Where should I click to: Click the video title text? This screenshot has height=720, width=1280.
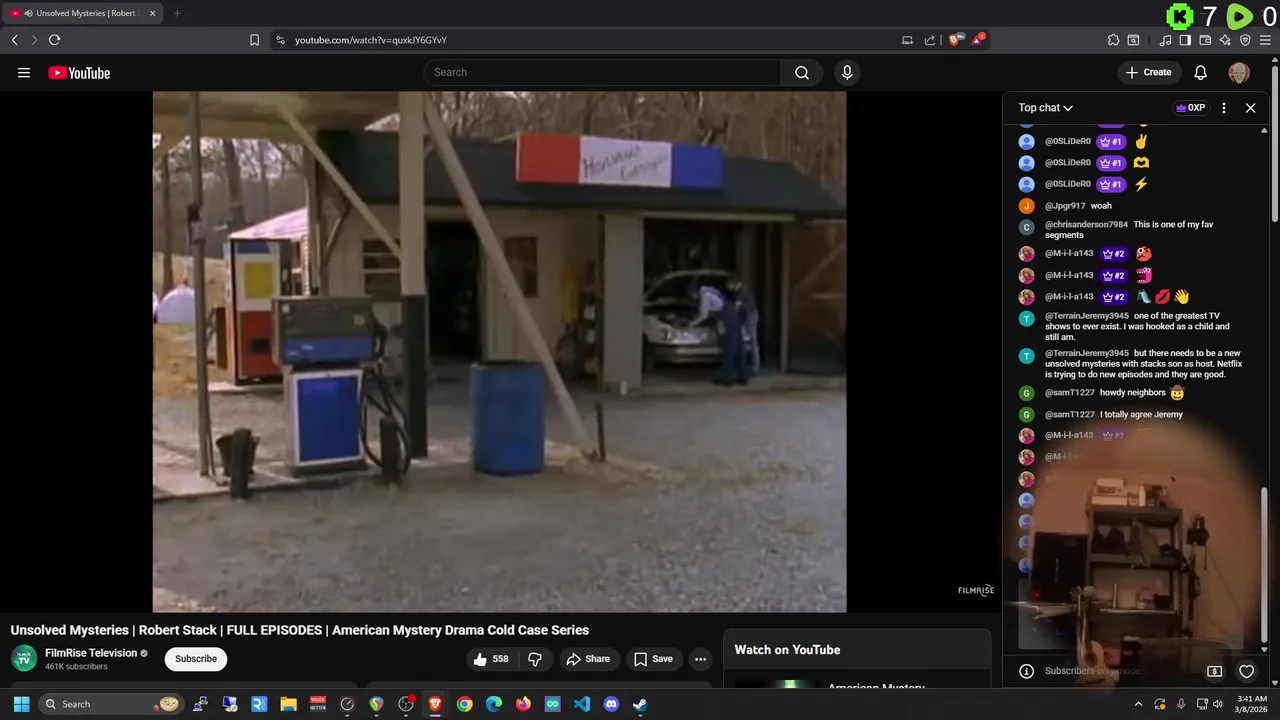point(300,630)
